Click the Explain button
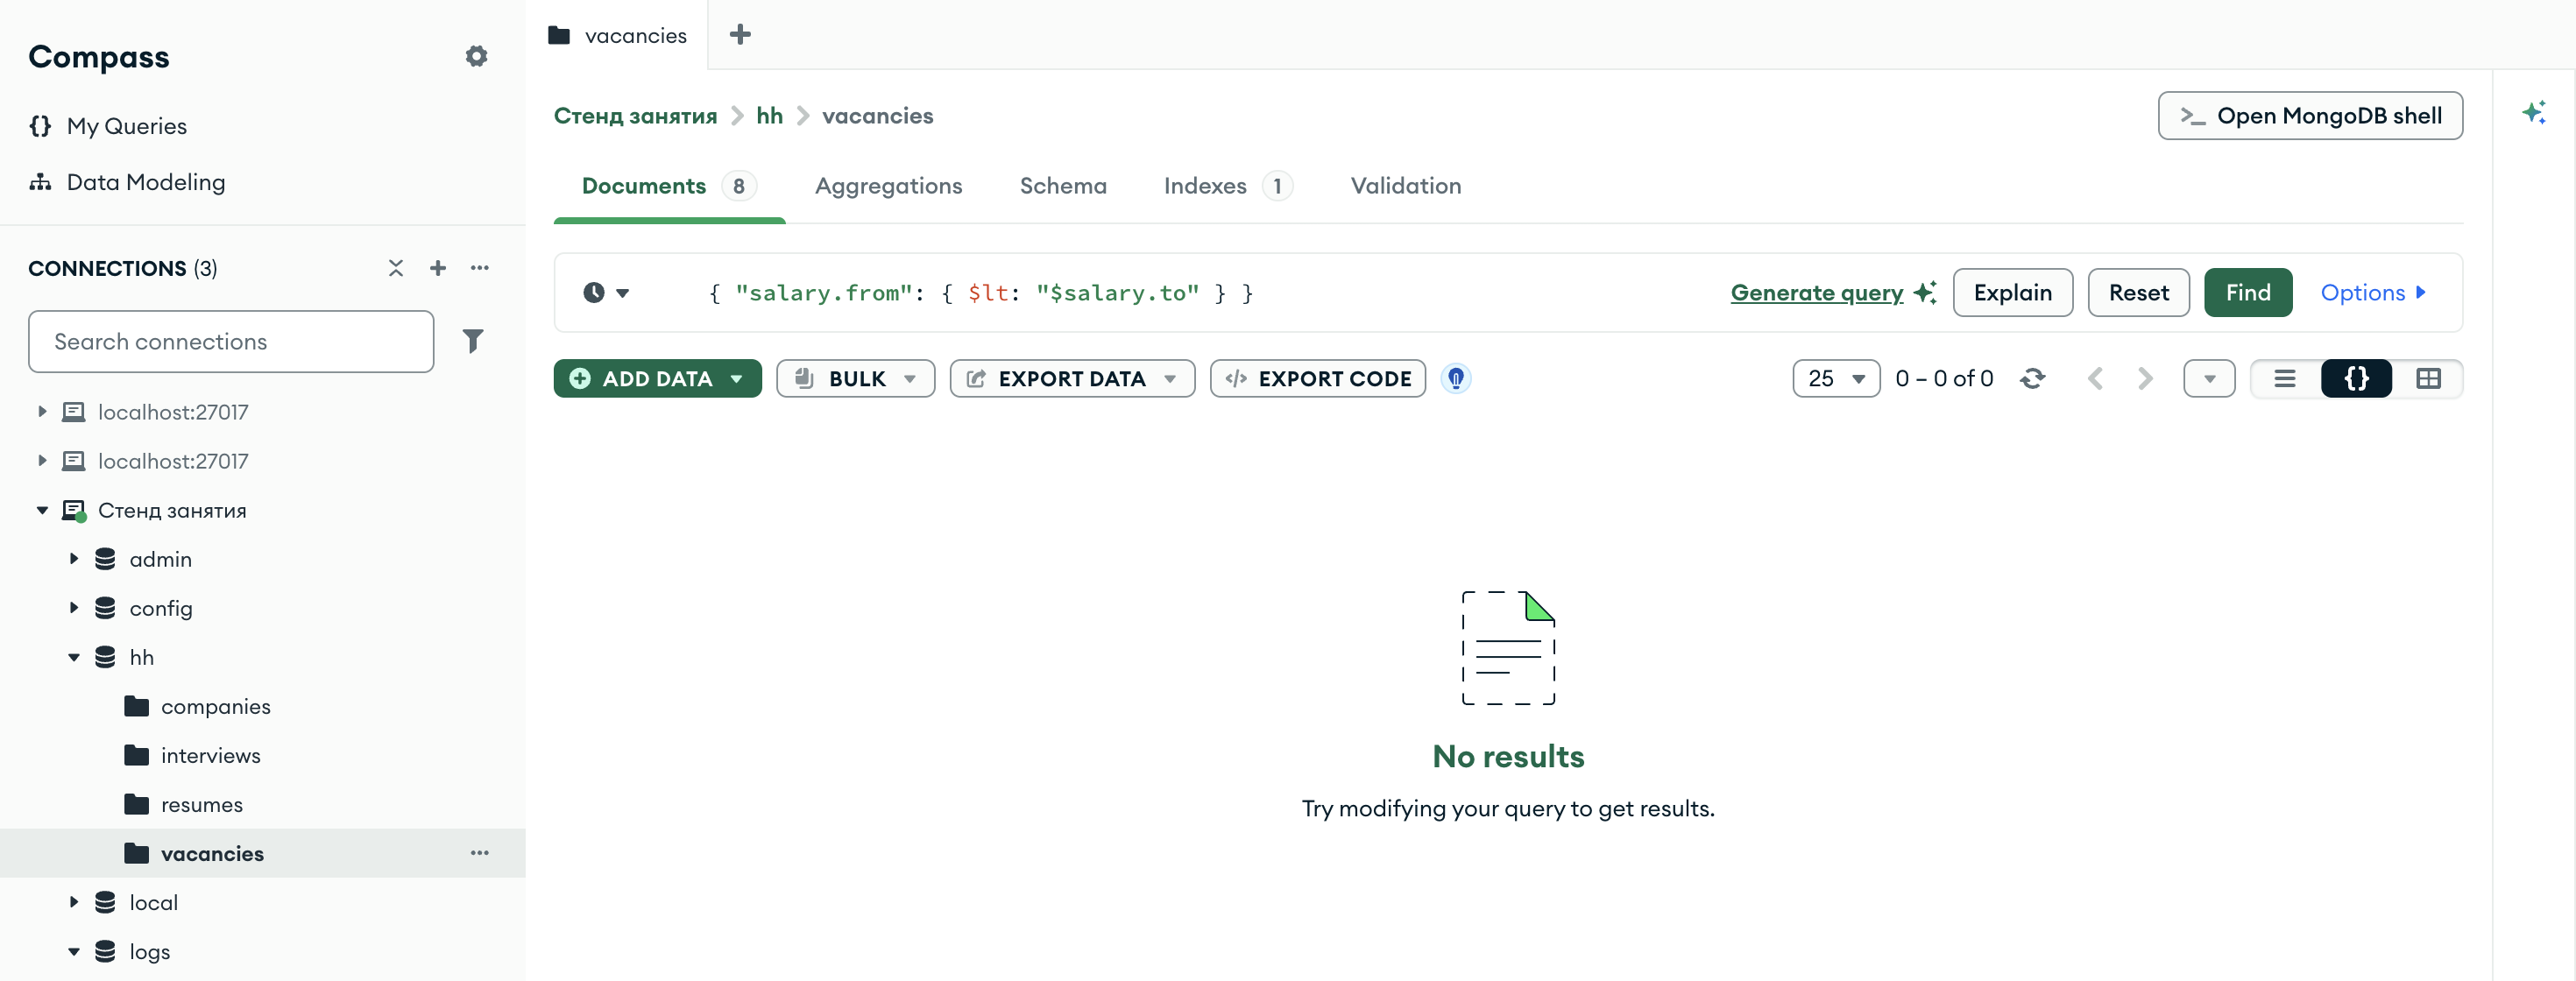This screenshot has height=981, width=2576. click(2012, 293)
